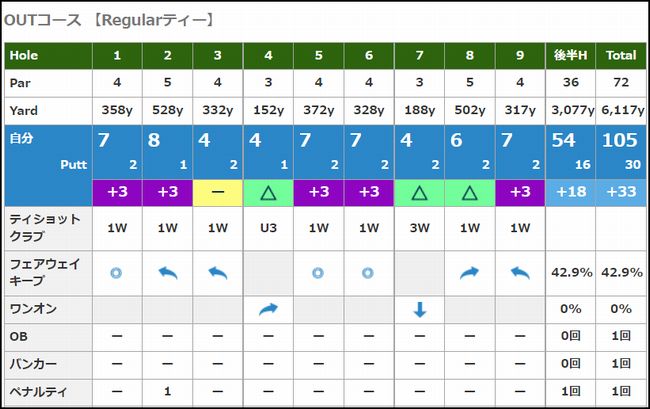Click the fairway hit circle for hole 1
Viewport: 650px width, 409px height.
(117, 272)
